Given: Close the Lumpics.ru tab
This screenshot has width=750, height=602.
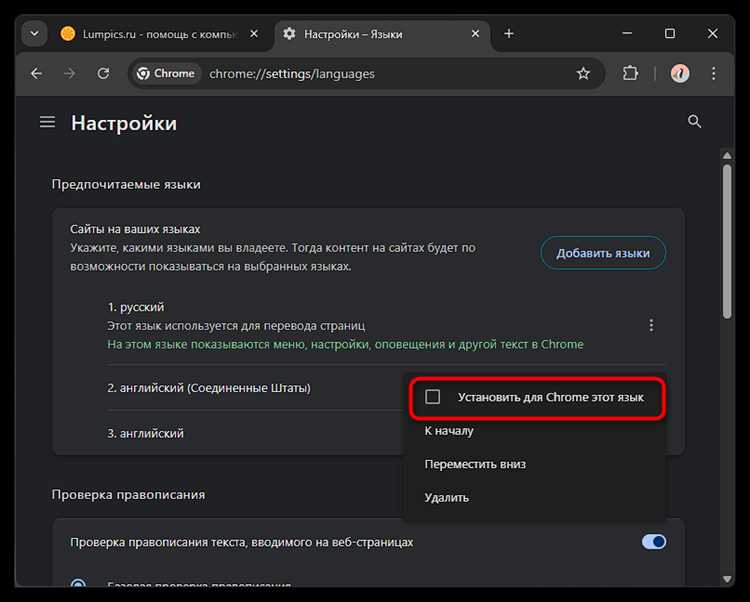Looking at the screenshot, I should 254,34.
